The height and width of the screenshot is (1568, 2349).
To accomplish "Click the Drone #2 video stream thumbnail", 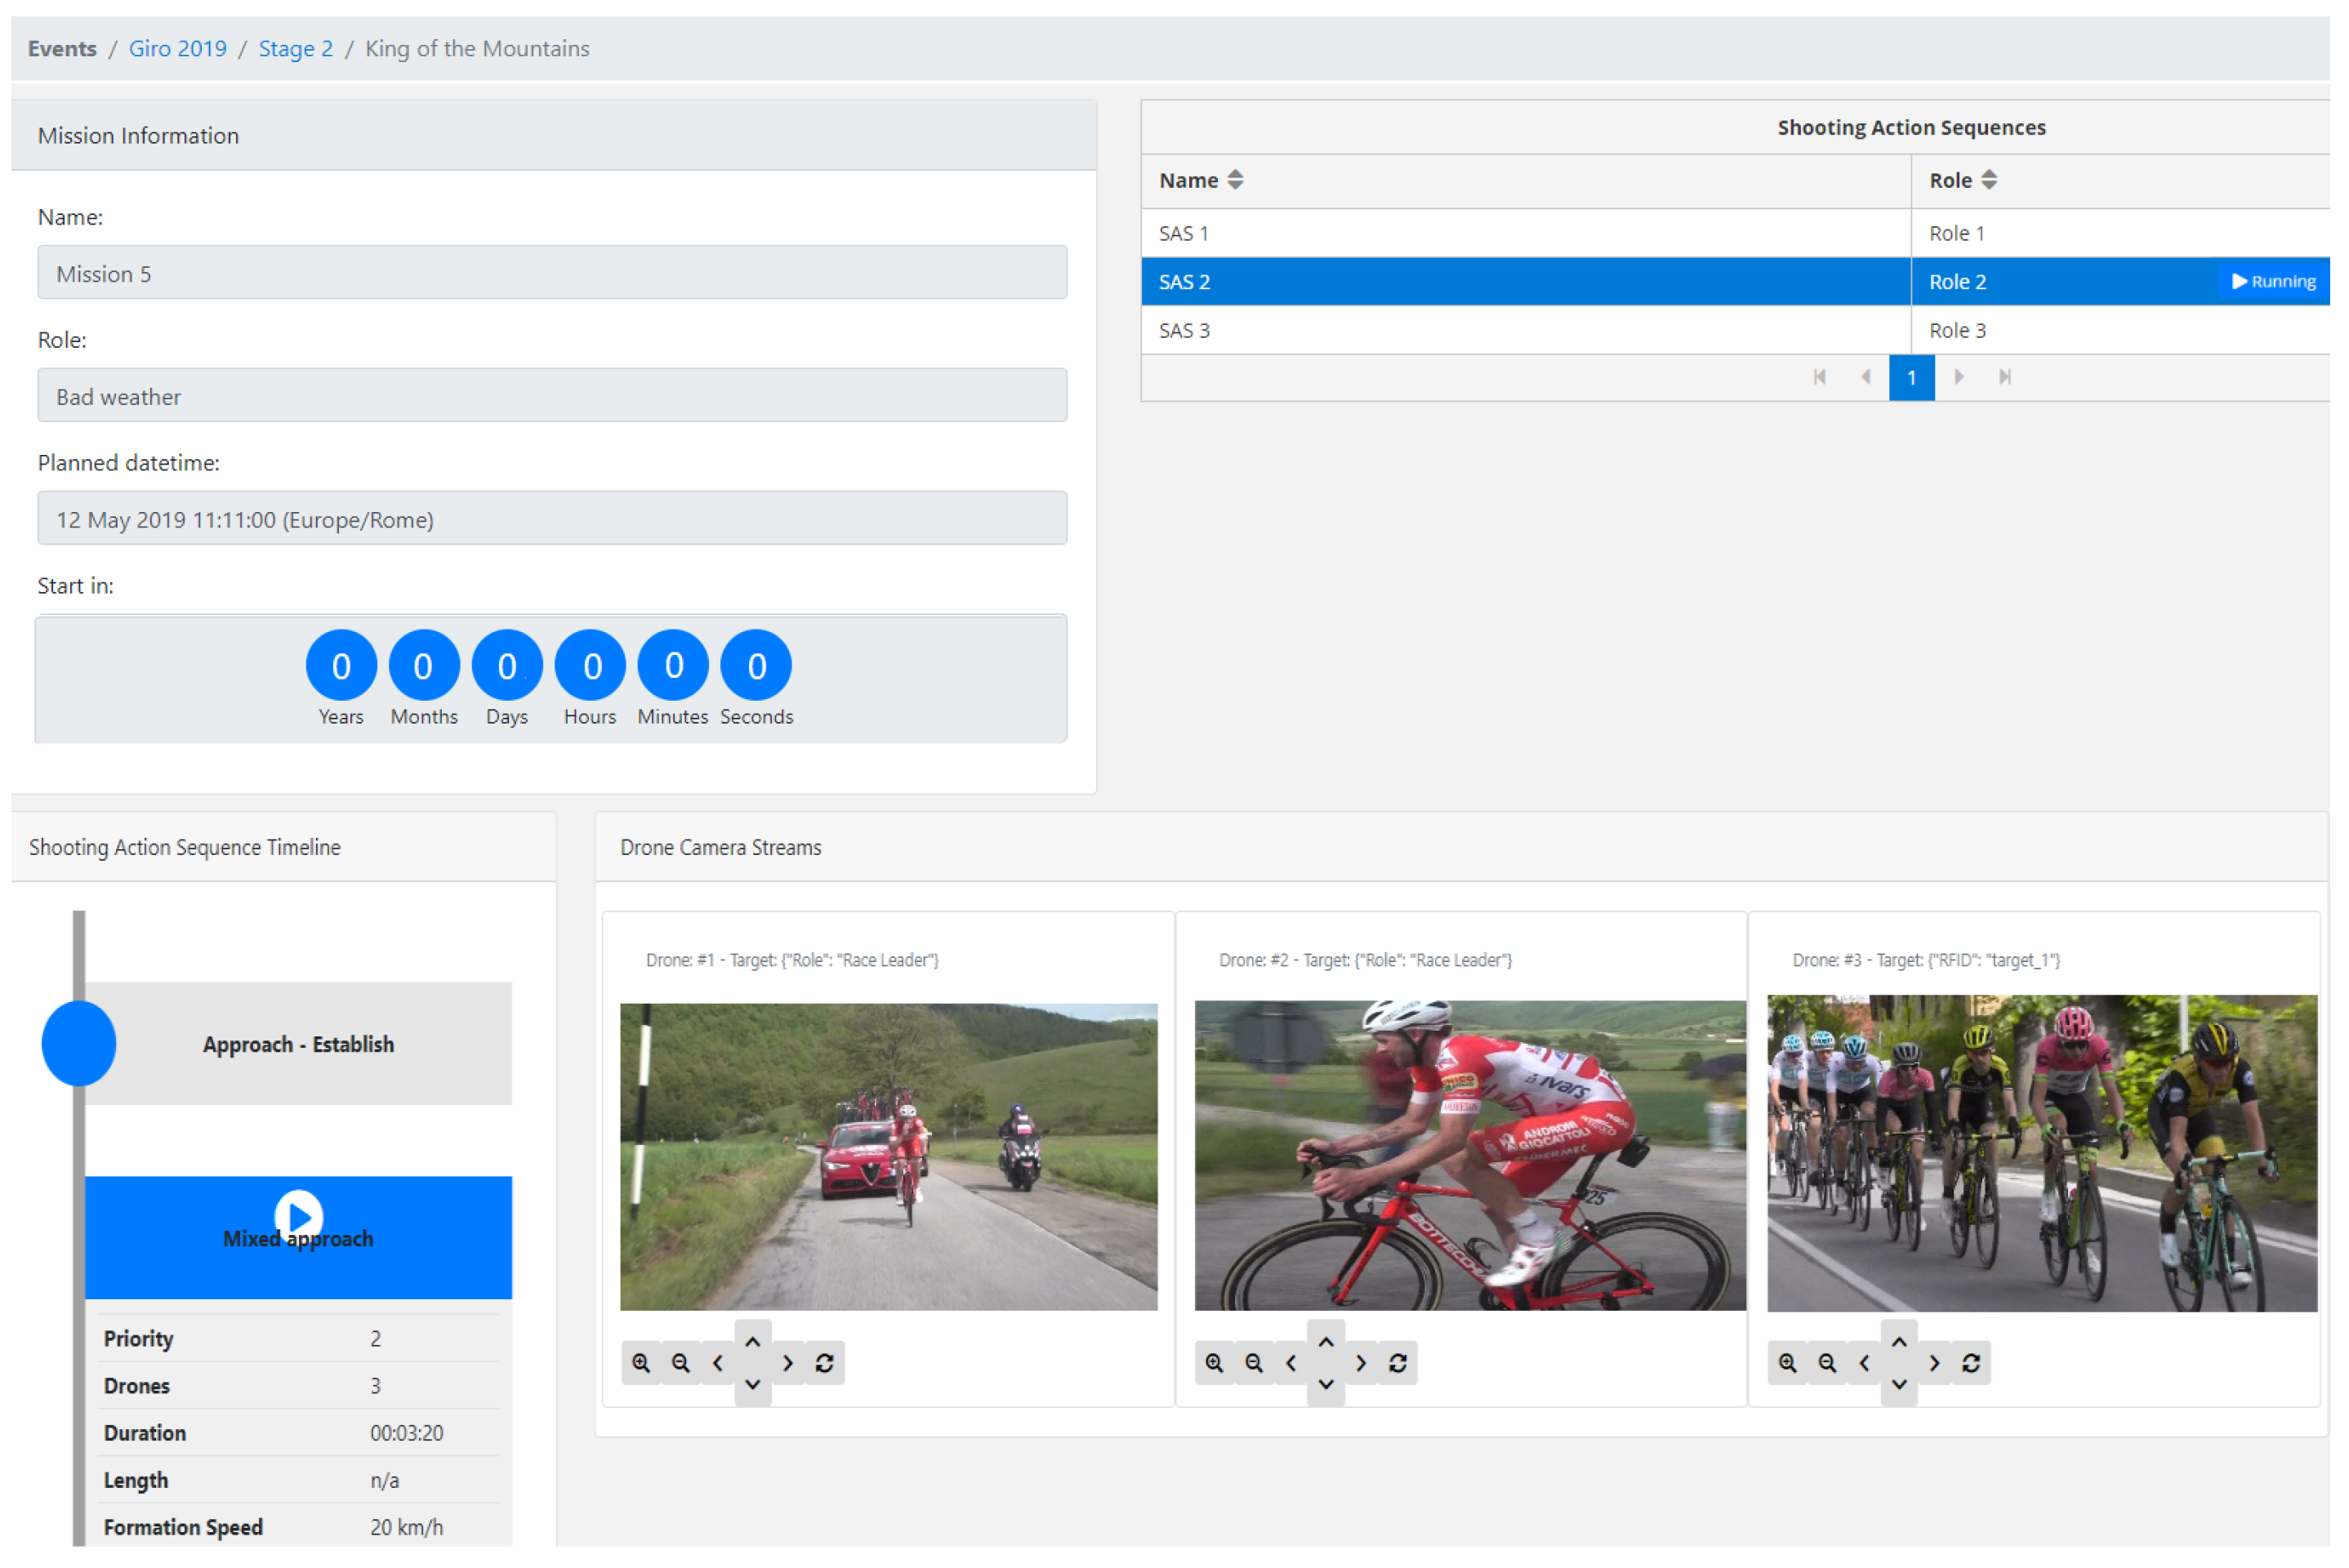I will point(1470,1155).
